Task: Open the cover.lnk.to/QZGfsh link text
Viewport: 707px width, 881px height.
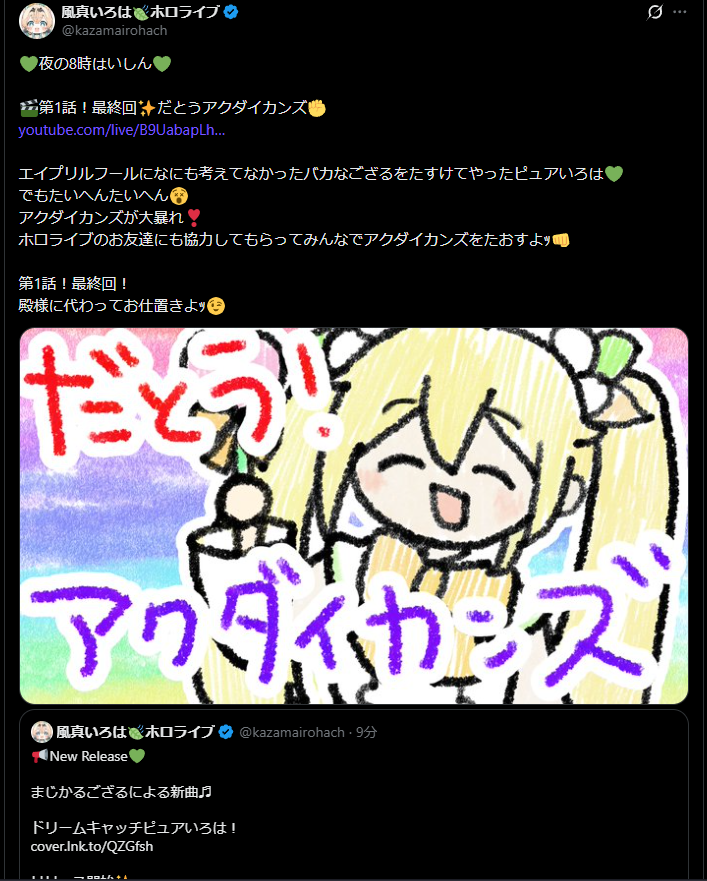Action: pyautogui.click(x=92, y=846)
